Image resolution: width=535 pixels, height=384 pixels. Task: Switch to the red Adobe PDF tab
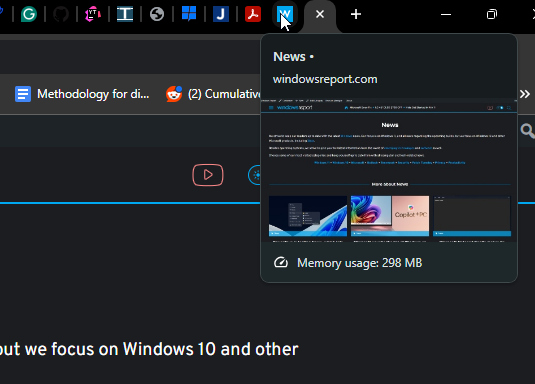253,14
